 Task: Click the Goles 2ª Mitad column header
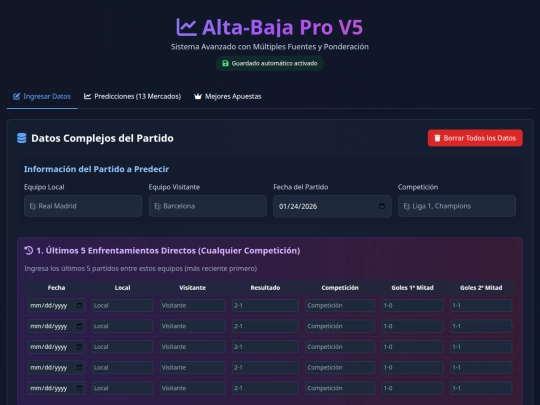tap(481, 288)
